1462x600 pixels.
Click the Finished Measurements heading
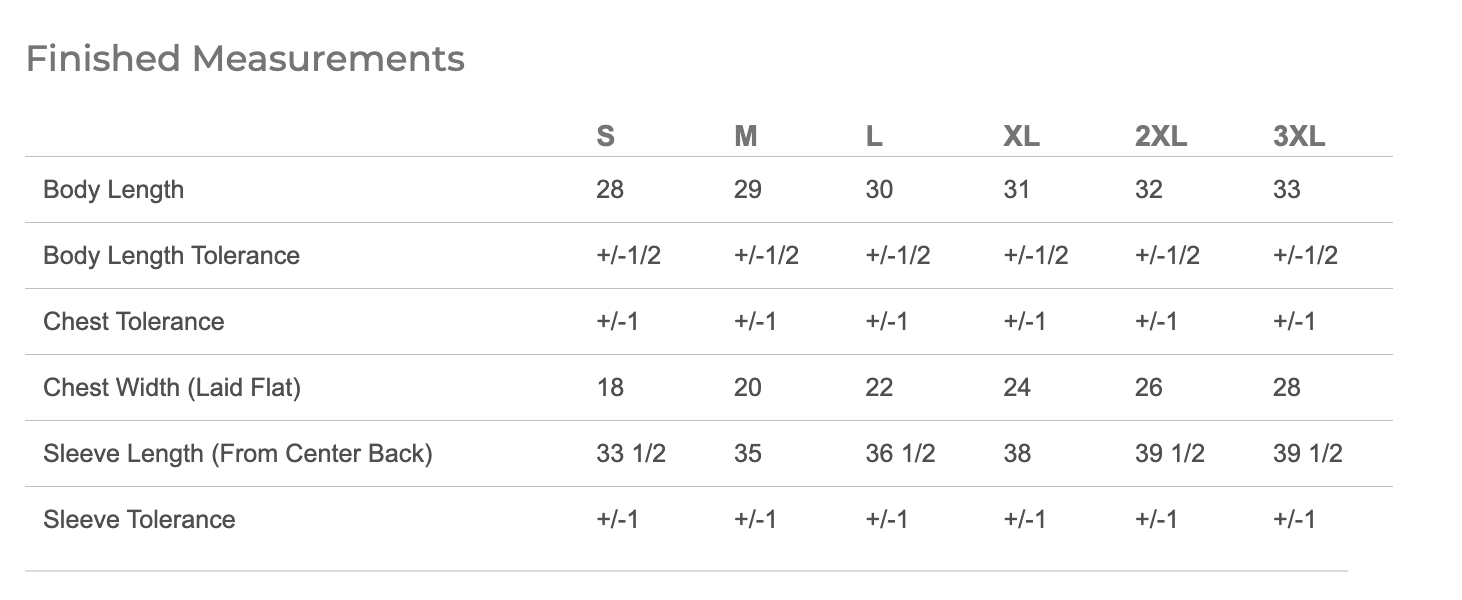click(x=245, y=59)
